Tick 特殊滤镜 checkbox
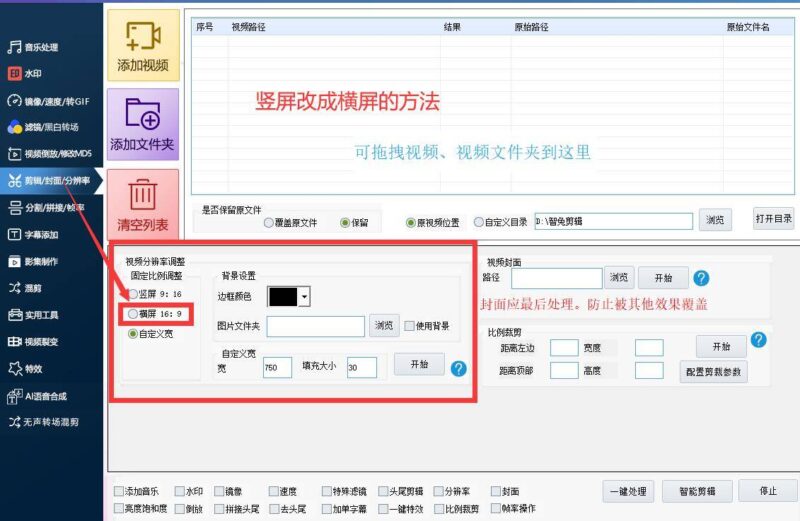The height and width of the screenshot is (521, 800). pos(344,491)
